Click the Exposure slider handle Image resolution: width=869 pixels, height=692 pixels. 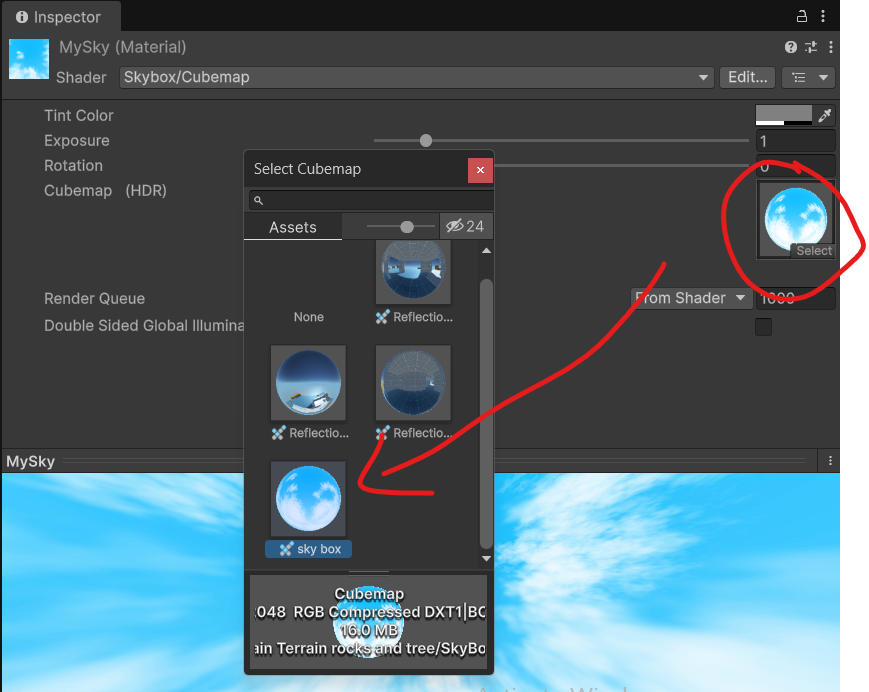point(426,141)
